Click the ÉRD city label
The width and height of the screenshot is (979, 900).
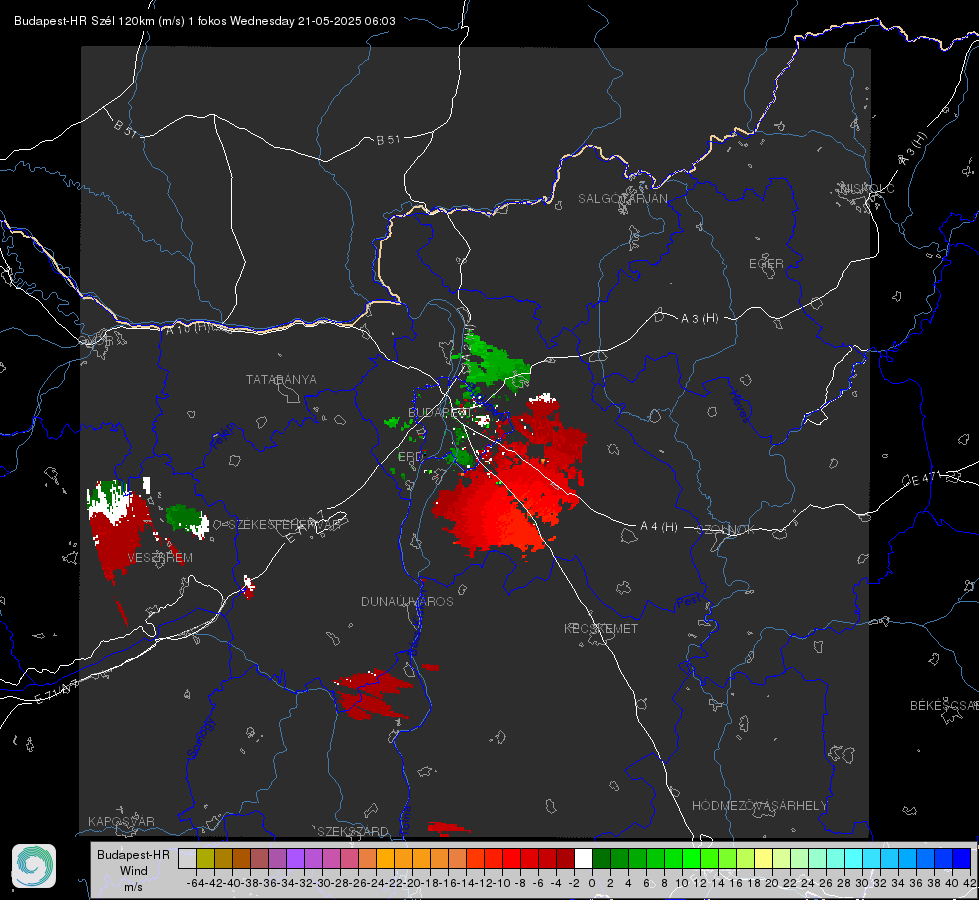[410, 457]
